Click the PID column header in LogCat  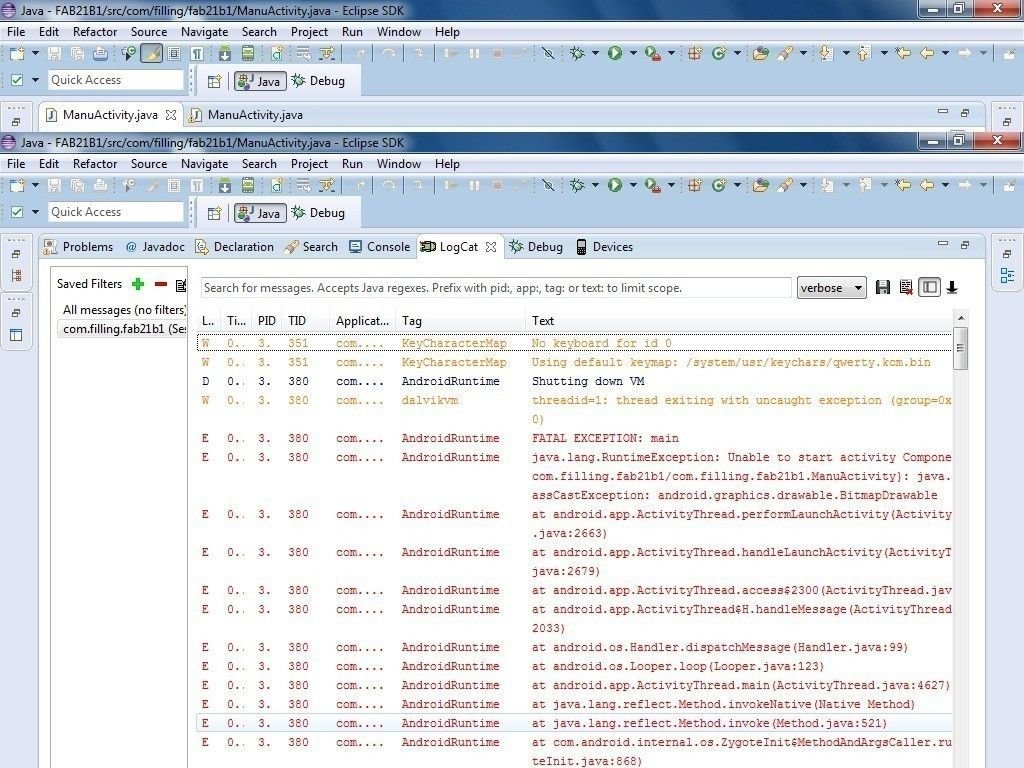tap(266, 321)
